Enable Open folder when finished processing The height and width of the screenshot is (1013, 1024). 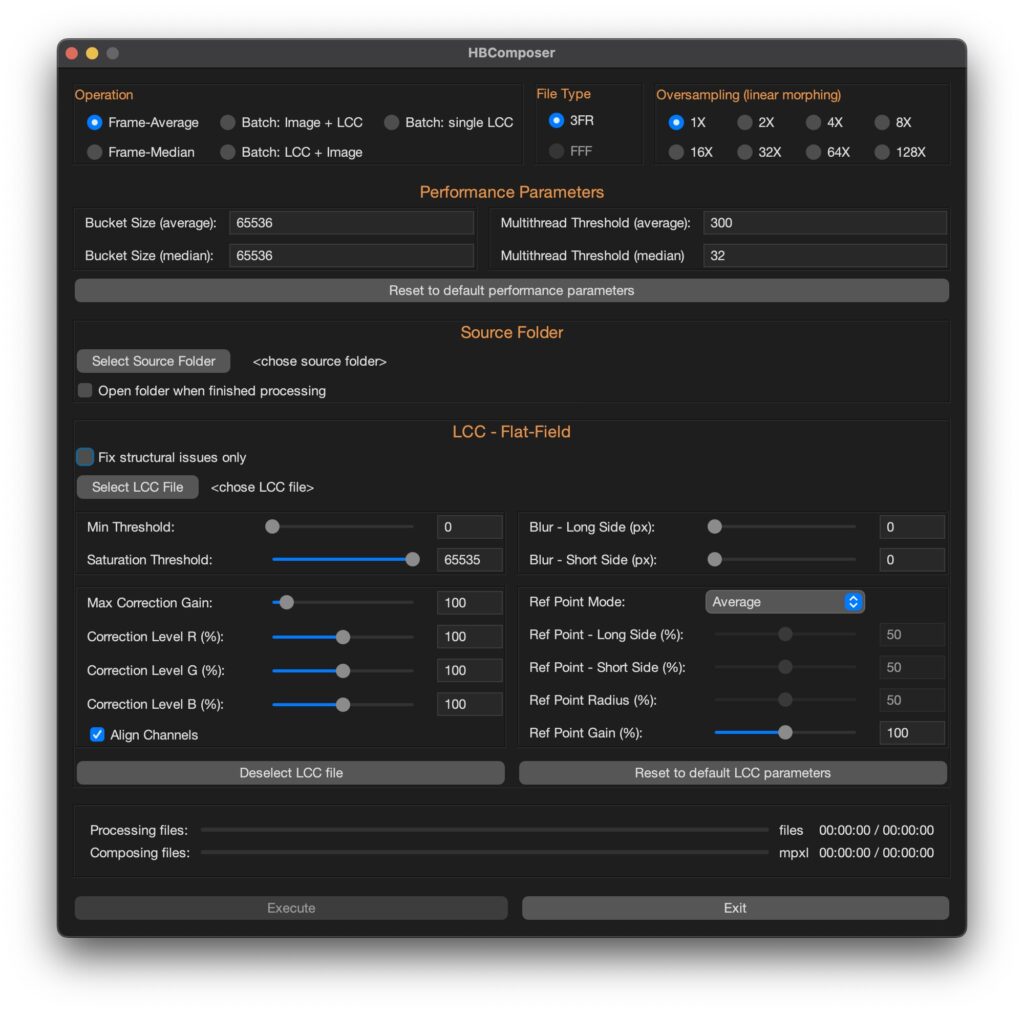coord(85,391)
